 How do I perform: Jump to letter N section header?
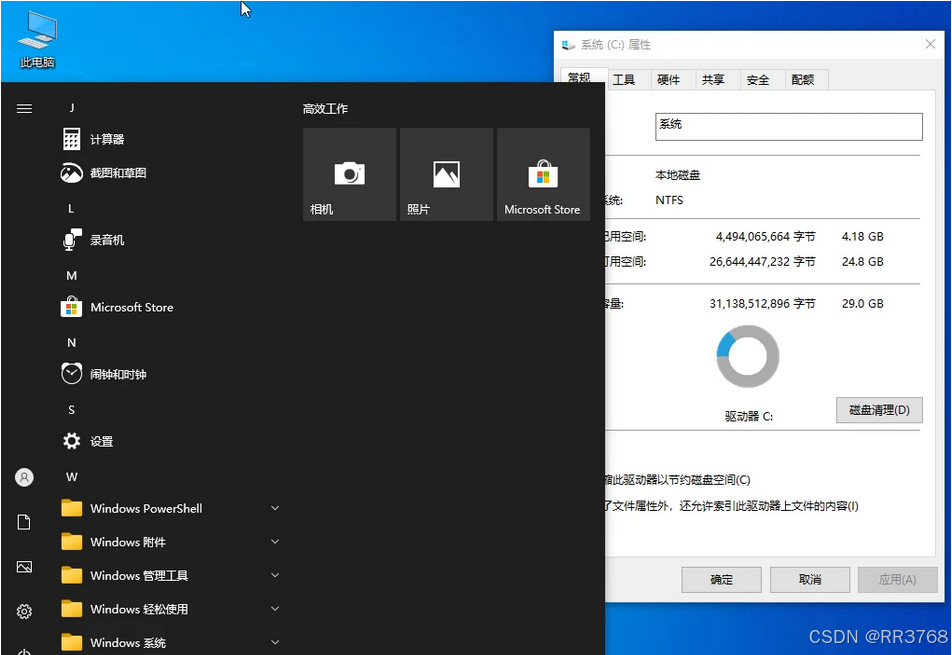(72, 343)
